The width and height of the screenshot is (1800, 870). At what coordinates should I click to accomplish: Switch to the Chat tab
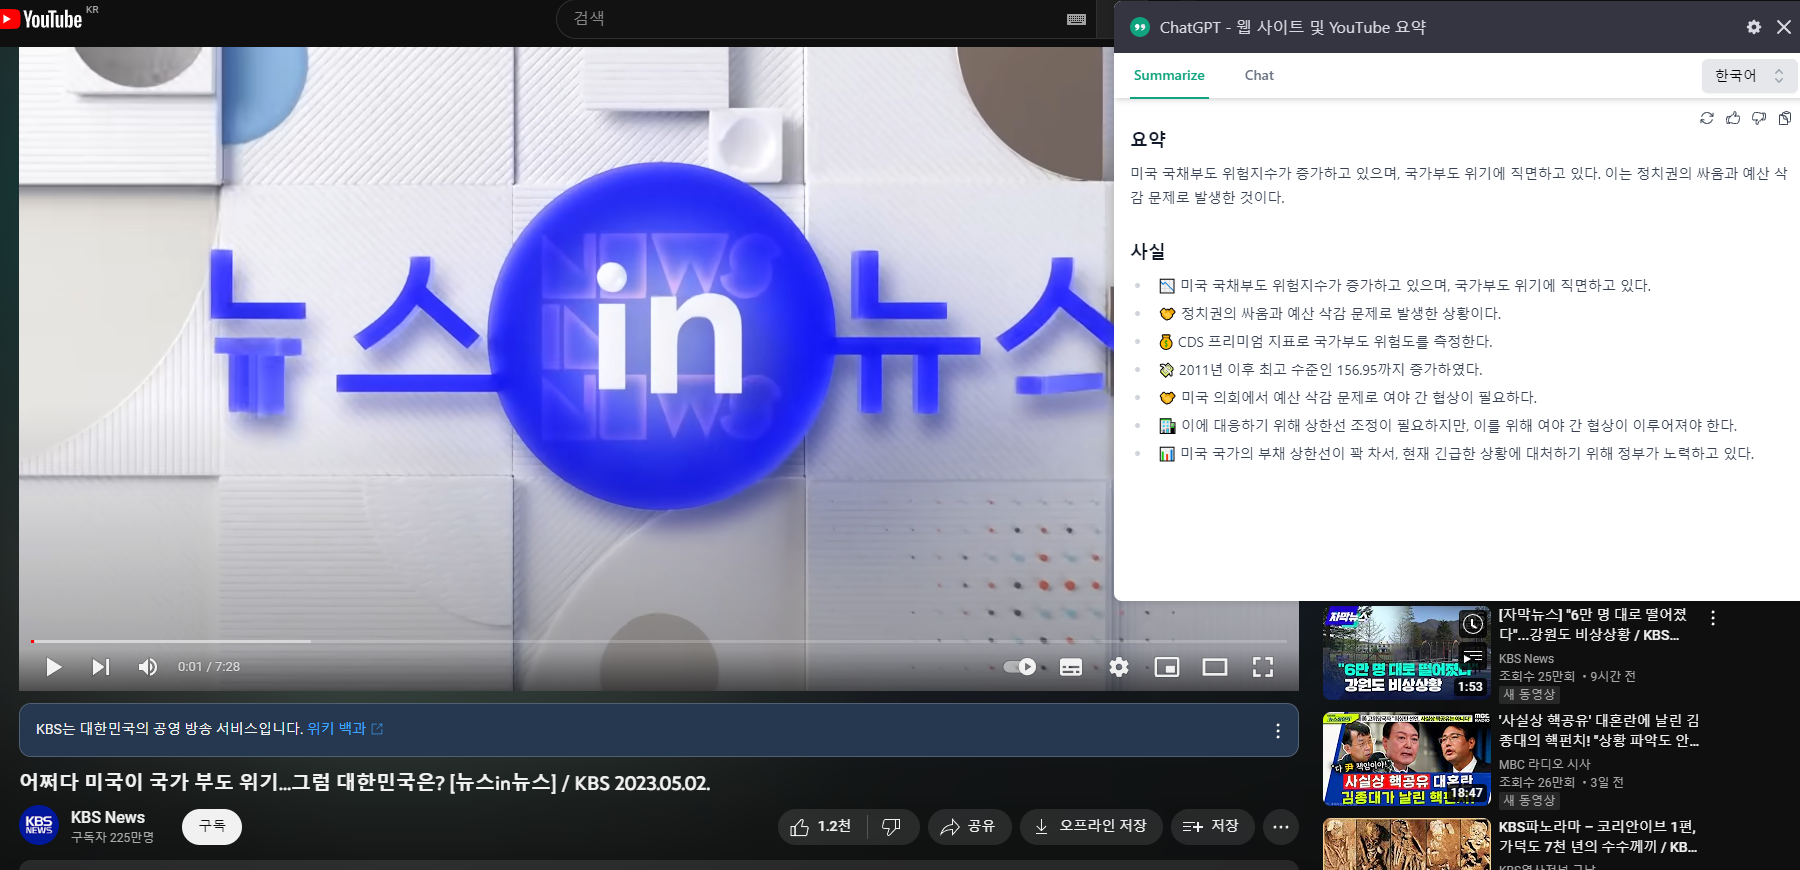coord(1259,75)
